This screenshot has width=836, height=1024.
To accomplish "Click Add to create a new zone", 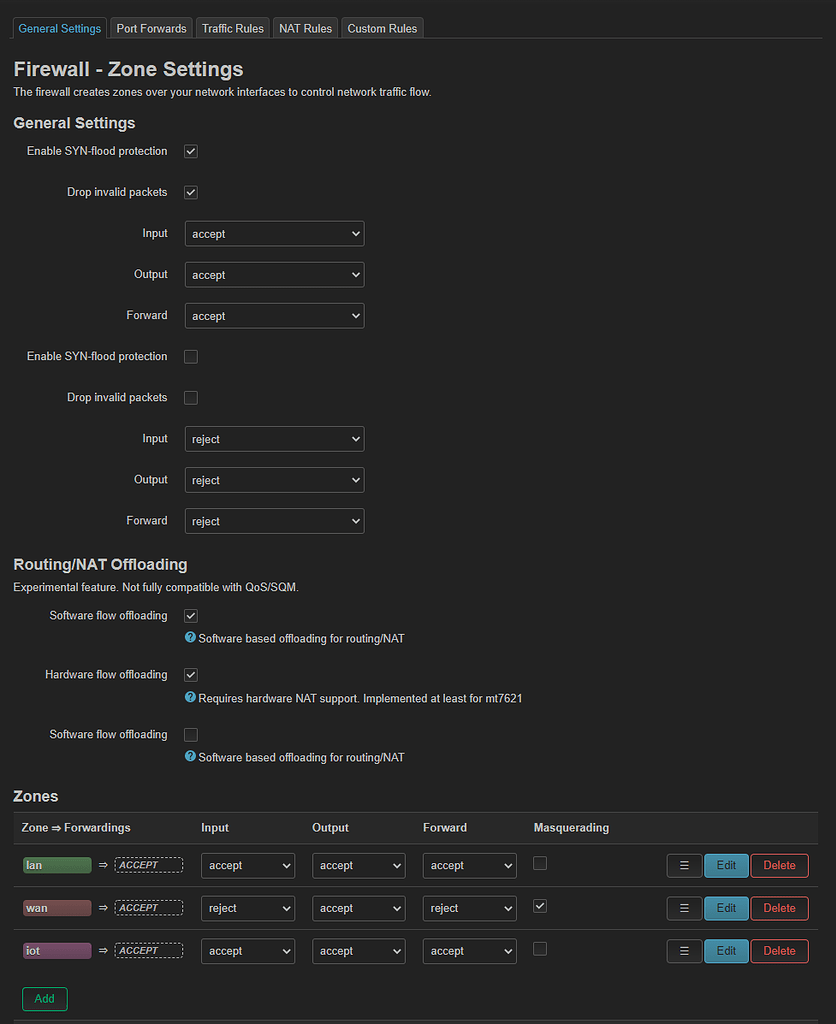I will 44,998.
